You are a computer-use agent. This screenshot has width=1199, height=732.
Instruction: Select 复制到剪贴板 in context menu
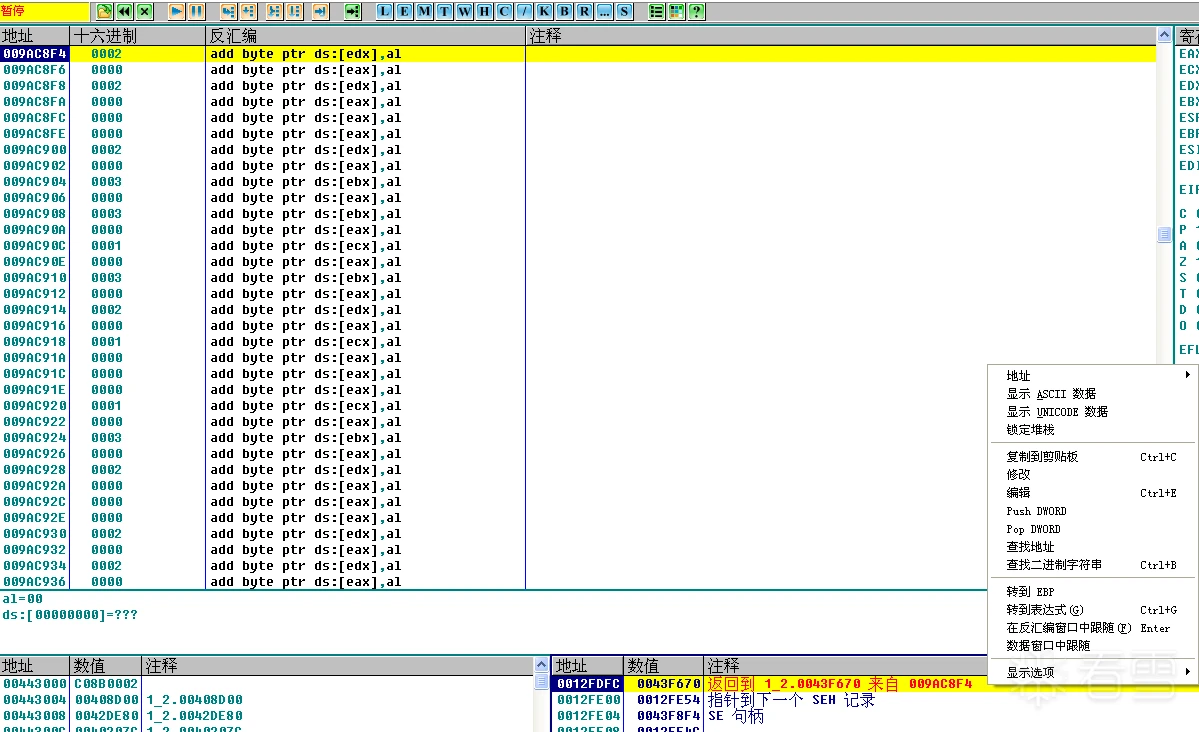(1042, 456)
